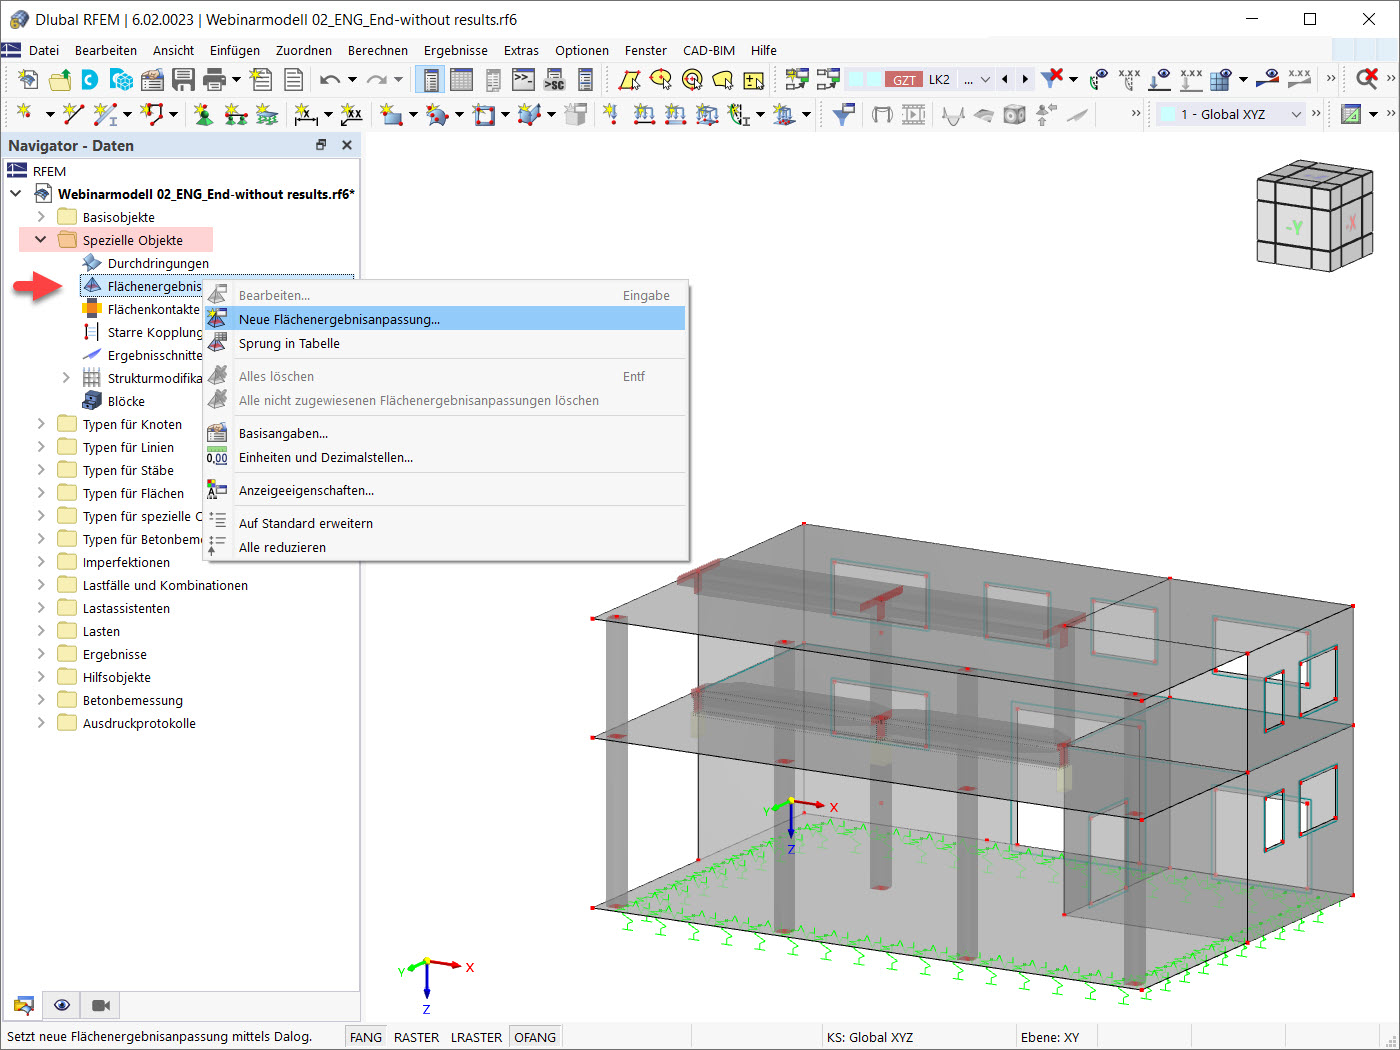
Task: Click the script manager >SC icon
Action: coord(554,80)
